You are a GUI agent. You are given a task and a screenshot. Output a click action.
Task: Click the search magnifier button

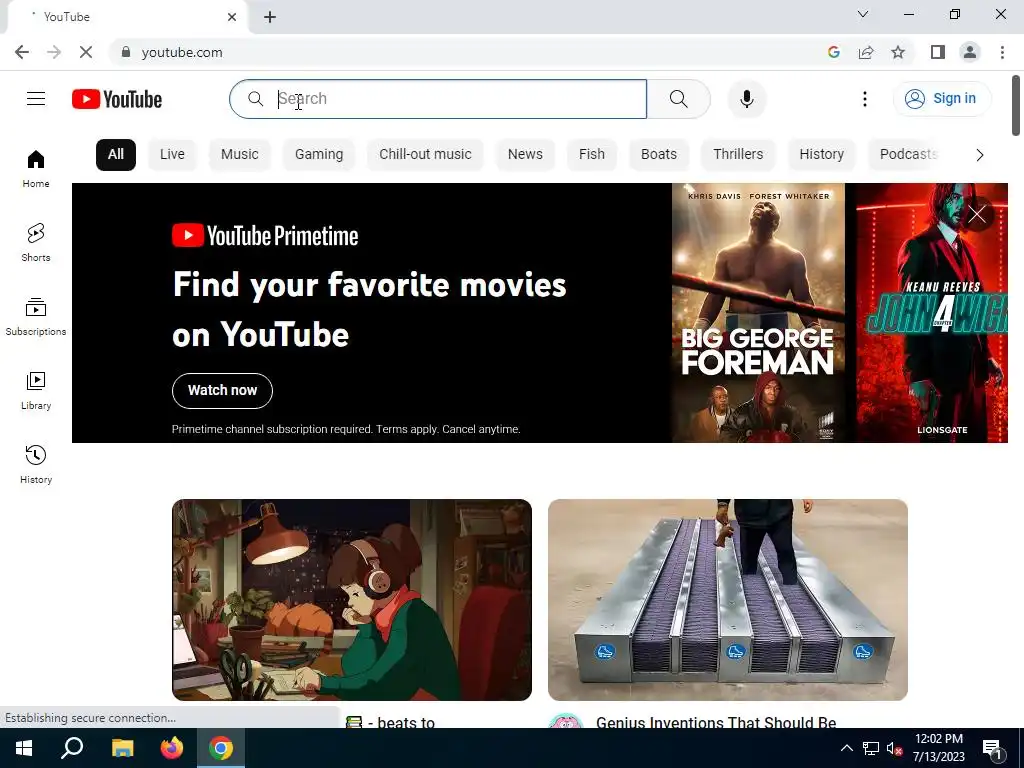pos(679,99)
